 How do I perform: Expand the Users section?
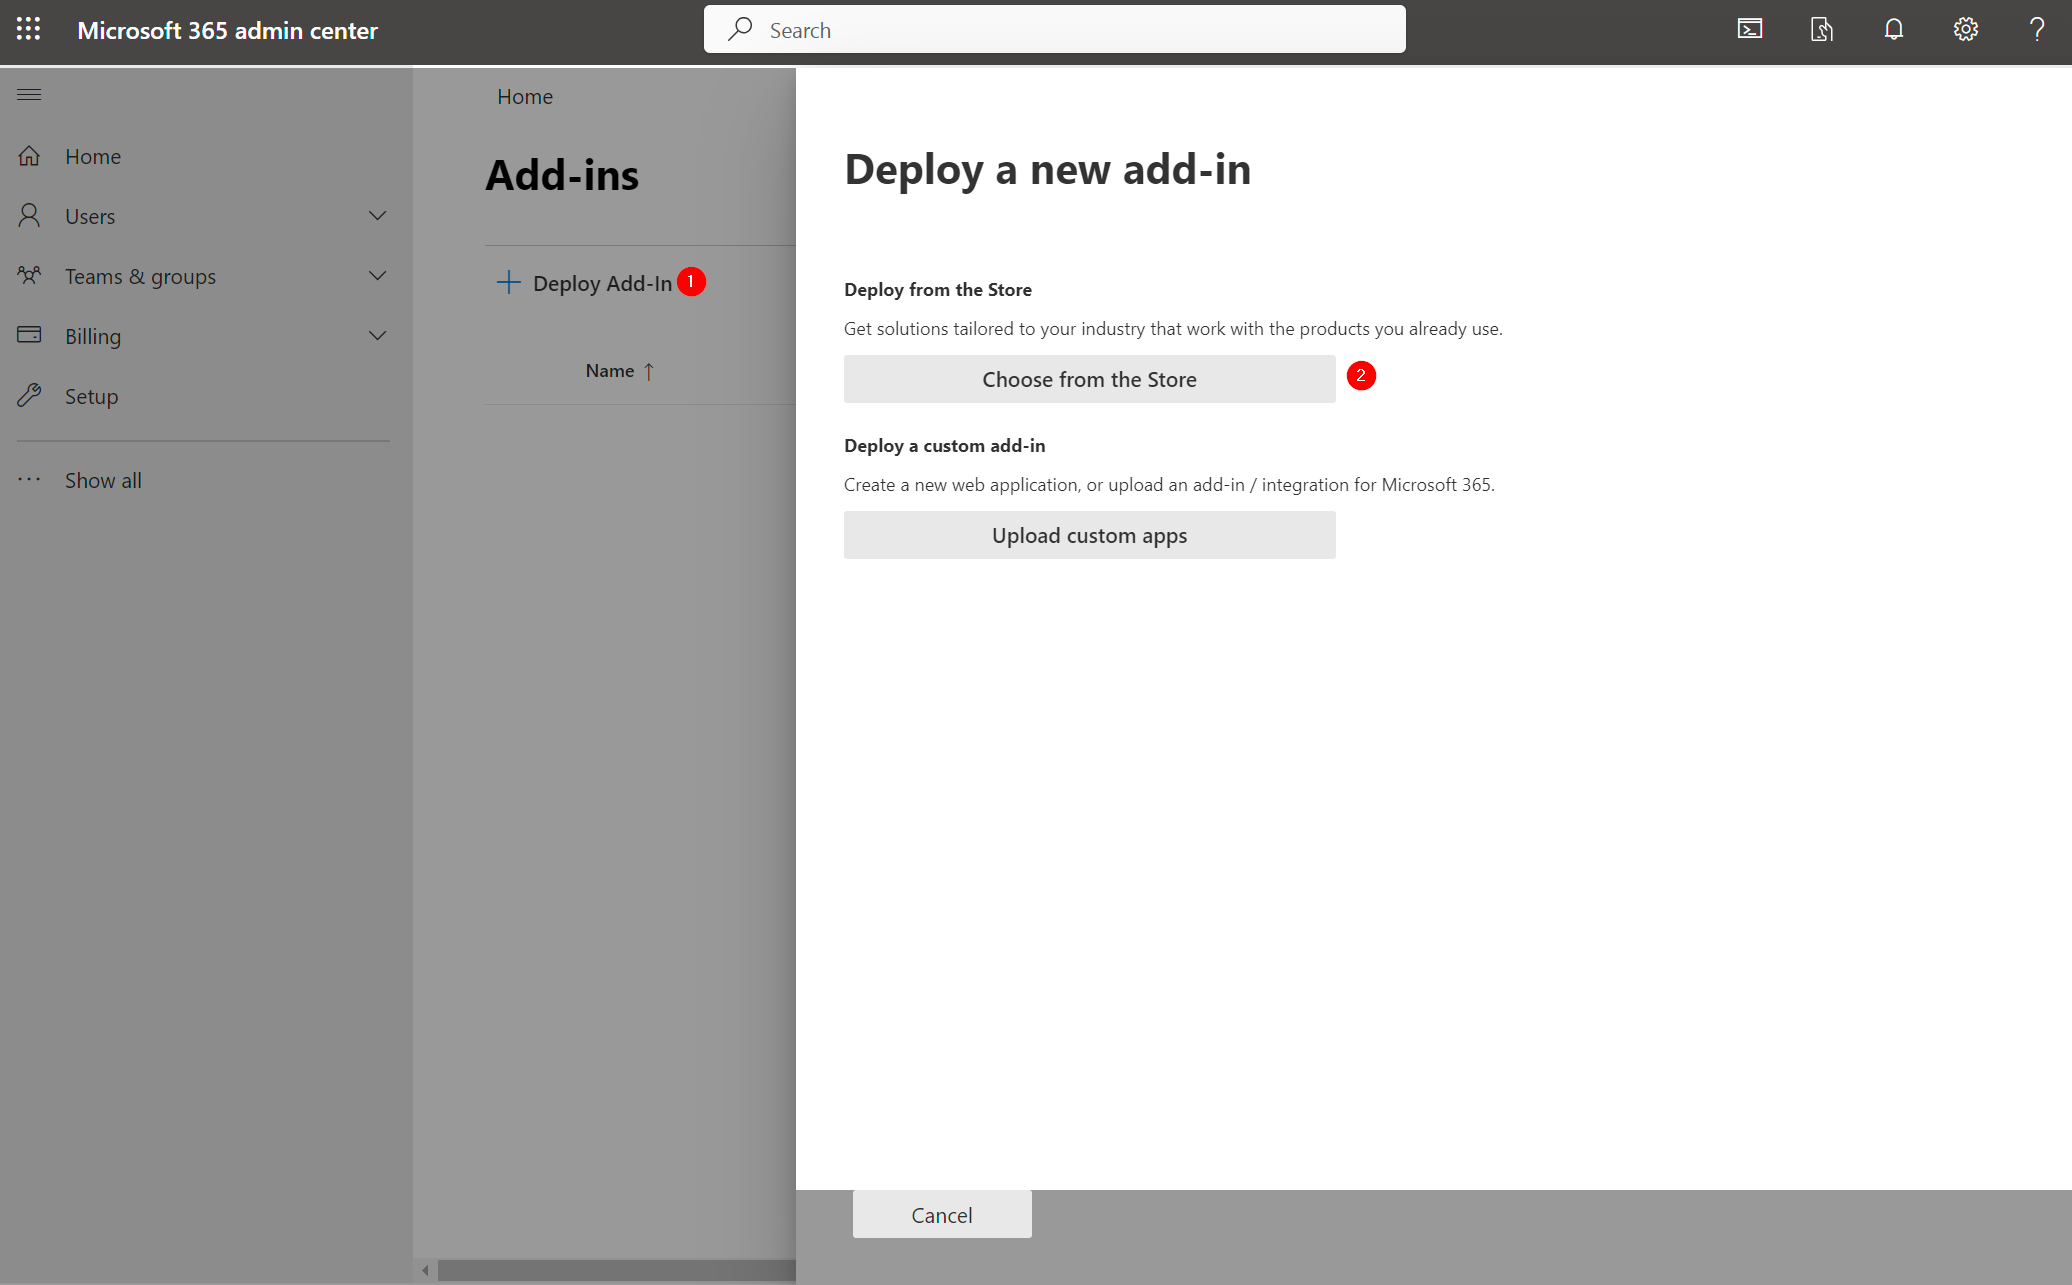[x=377, y=215]
